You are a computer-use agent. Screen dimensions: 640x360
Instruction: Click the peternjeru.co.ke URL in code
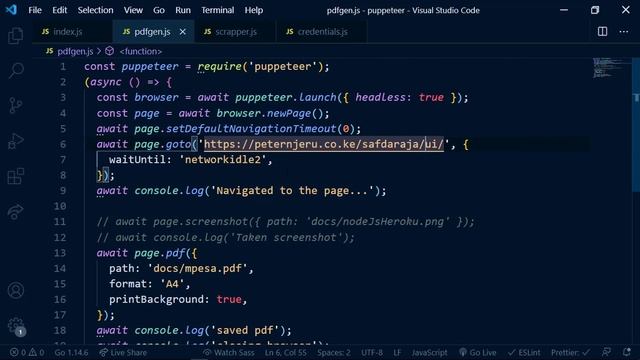coord(324,144)
